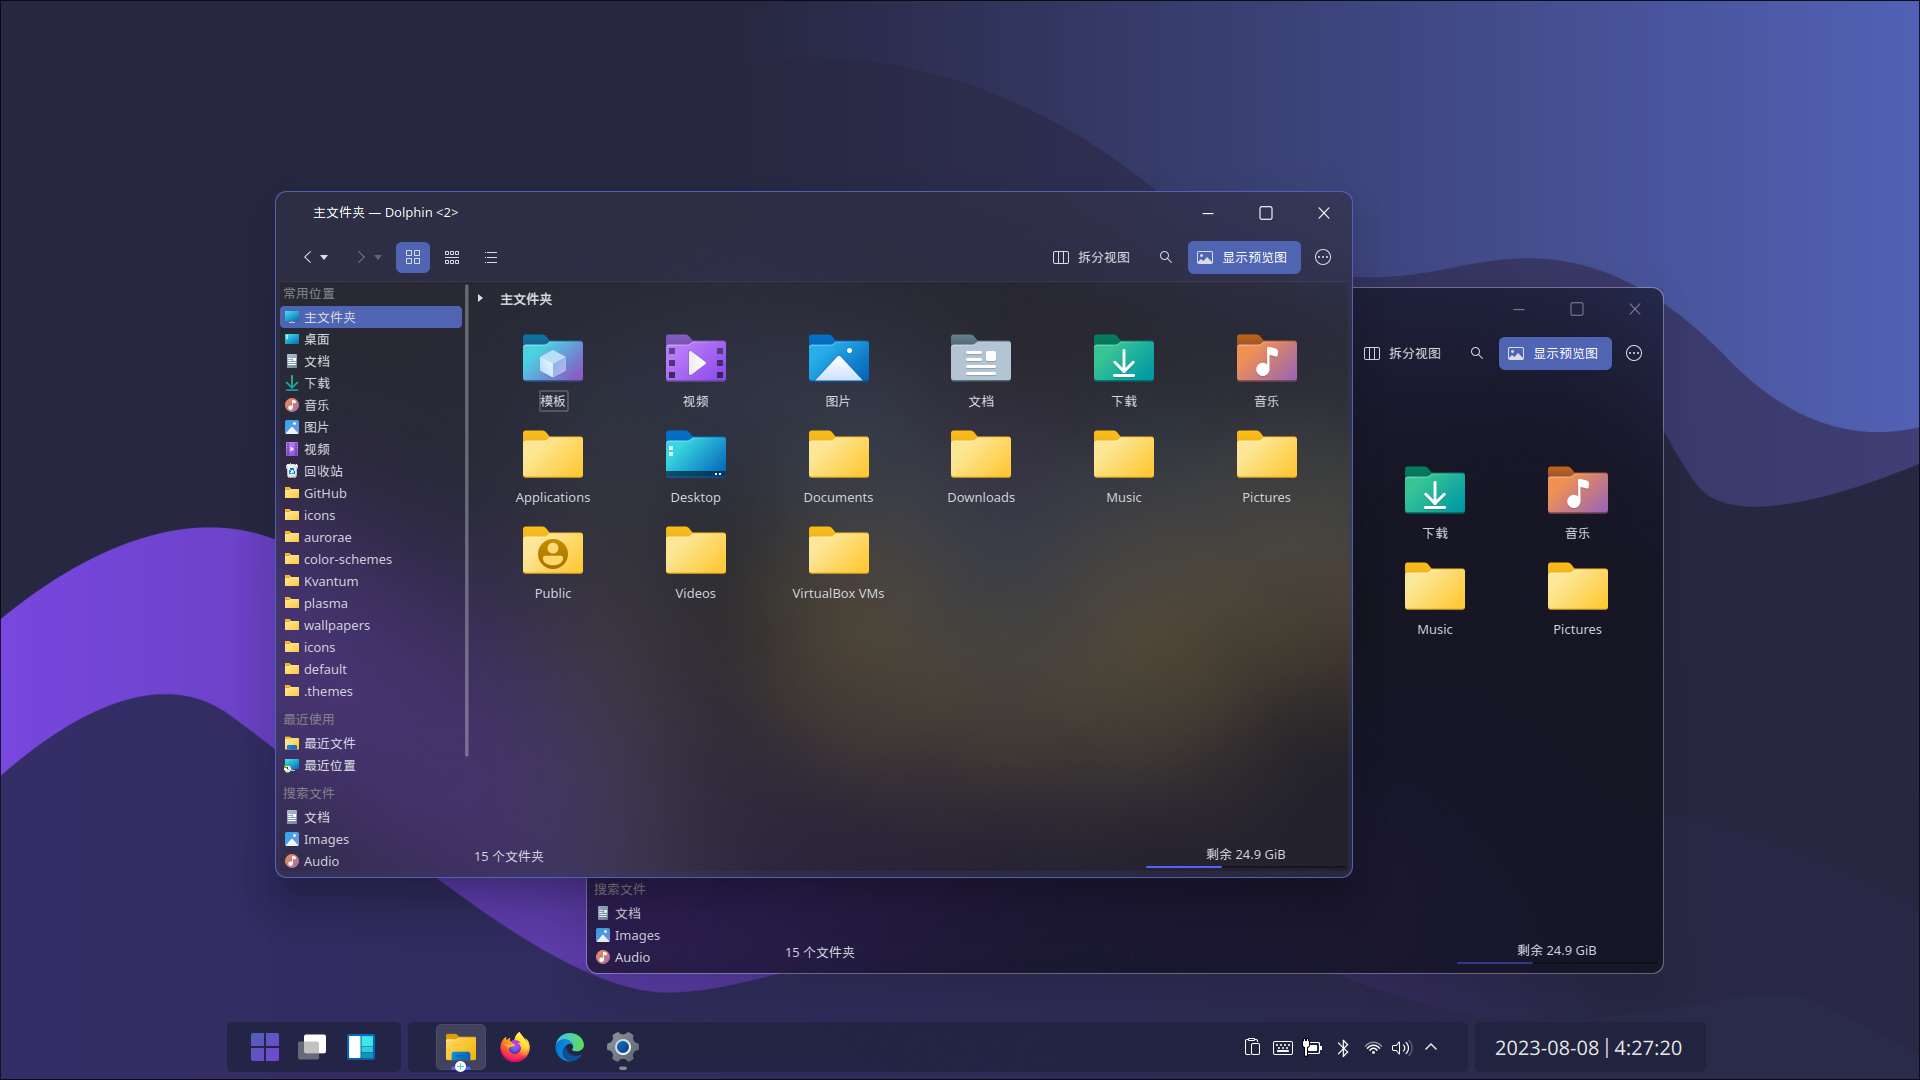Open 音乐 in the sidebar
Viewport: 1920px width, 1080px height.
point(371,405)
